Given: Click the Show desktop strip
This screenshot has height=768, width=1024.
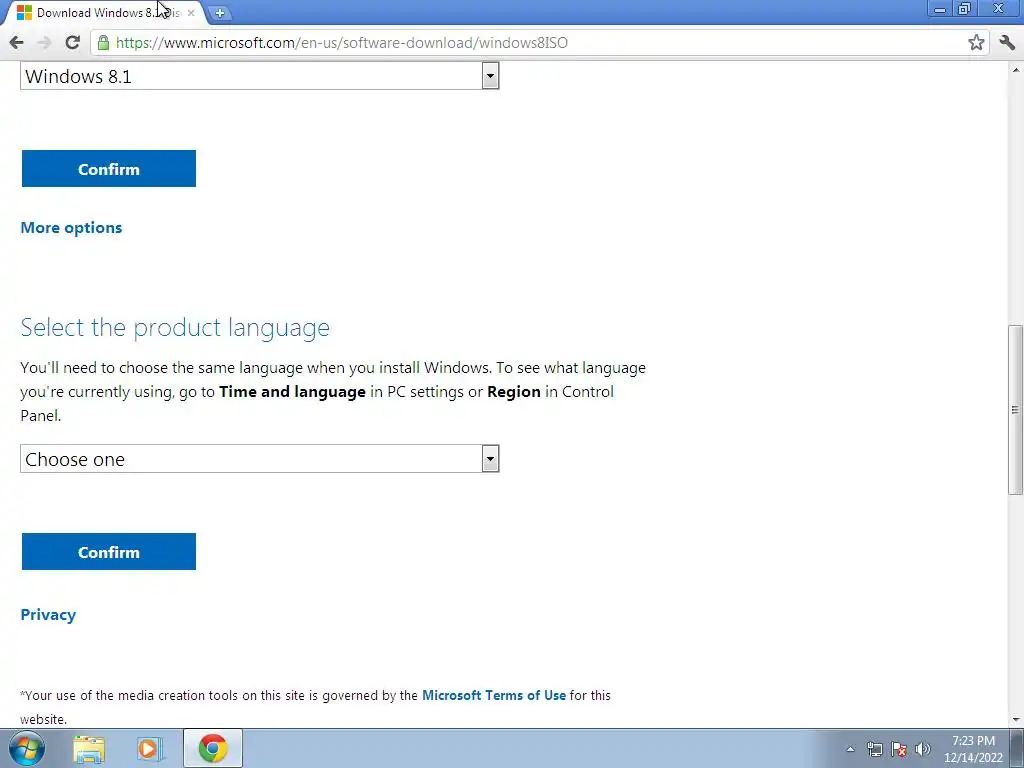Looking at the screenshot, I should 1017,748.
